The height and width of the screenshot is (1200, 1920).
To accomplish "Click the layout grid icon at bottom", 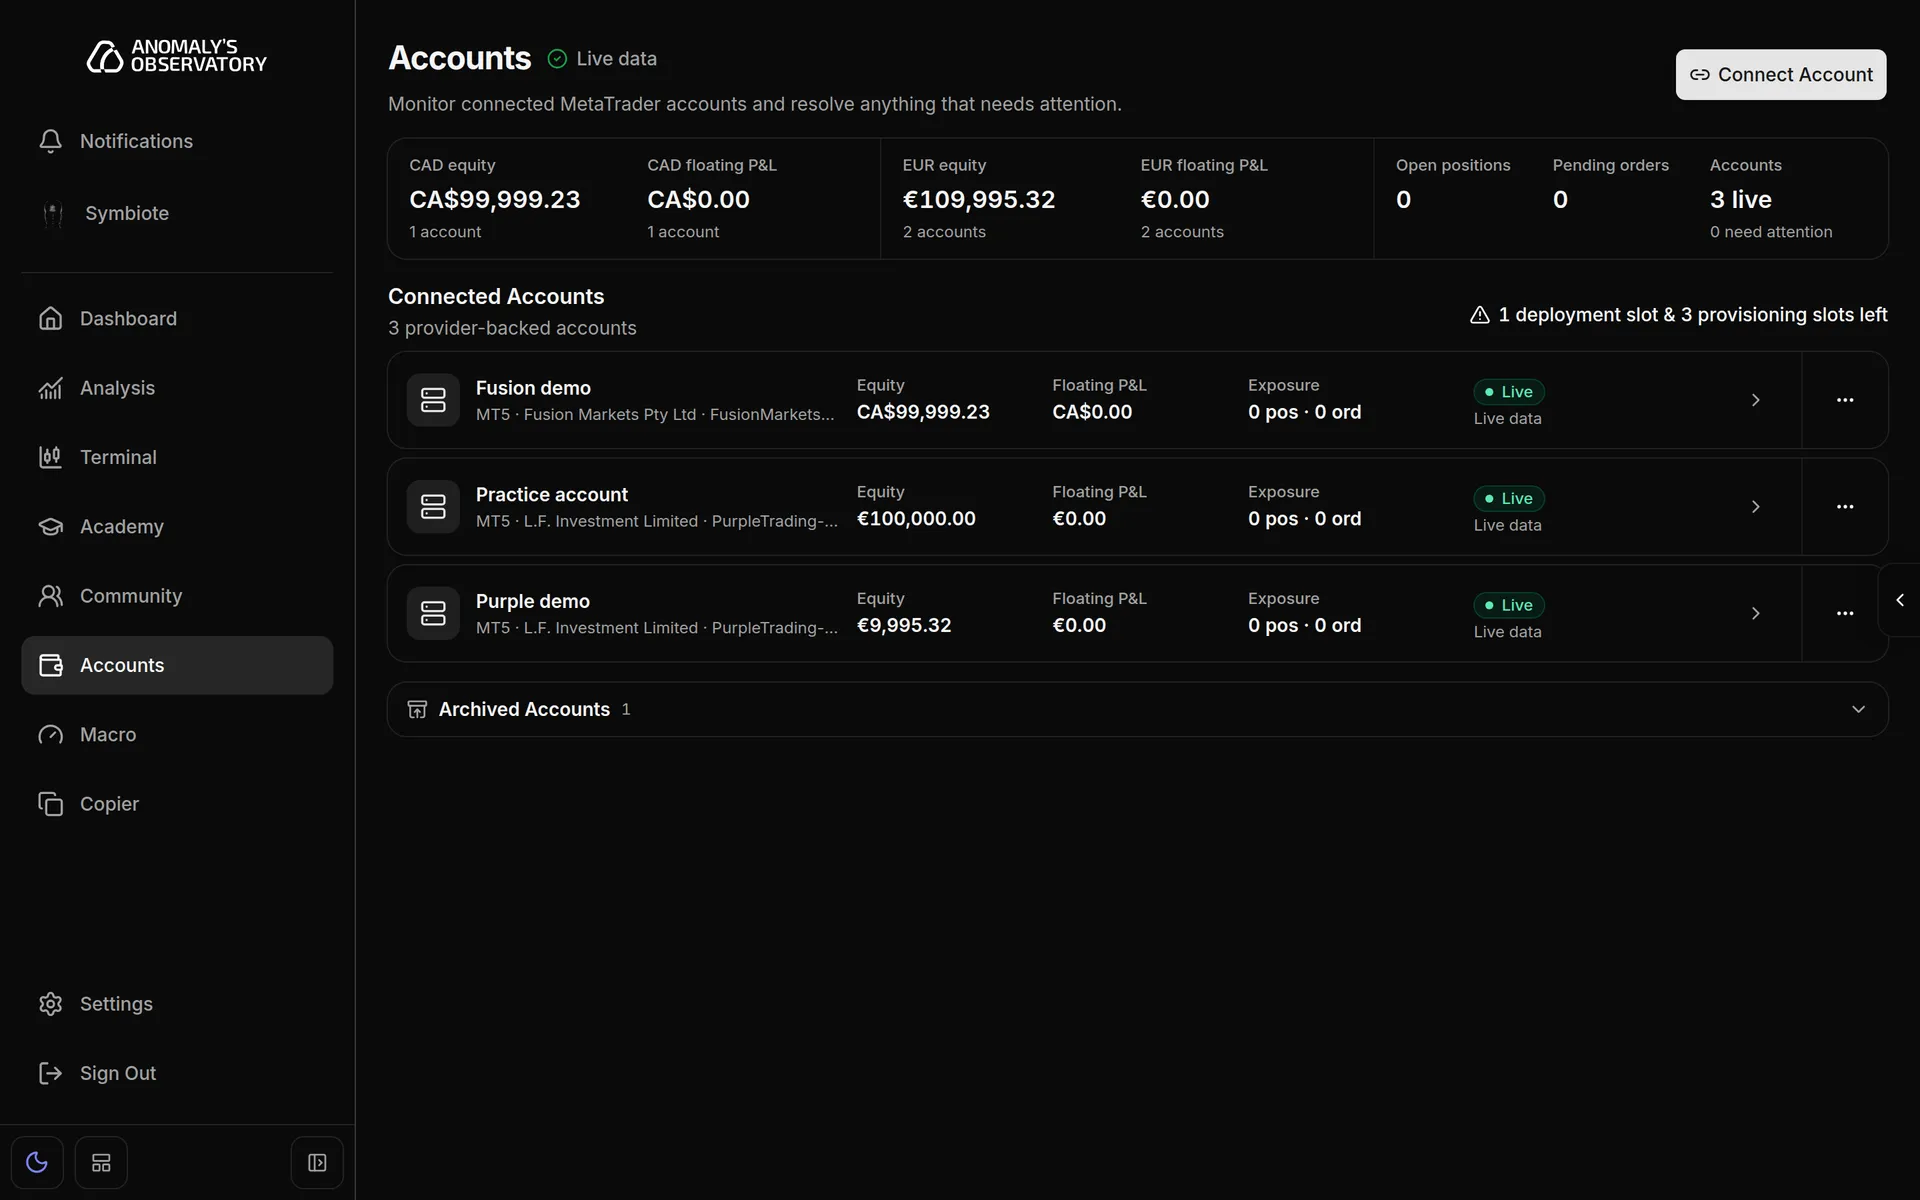I will tap(101, 1162).
